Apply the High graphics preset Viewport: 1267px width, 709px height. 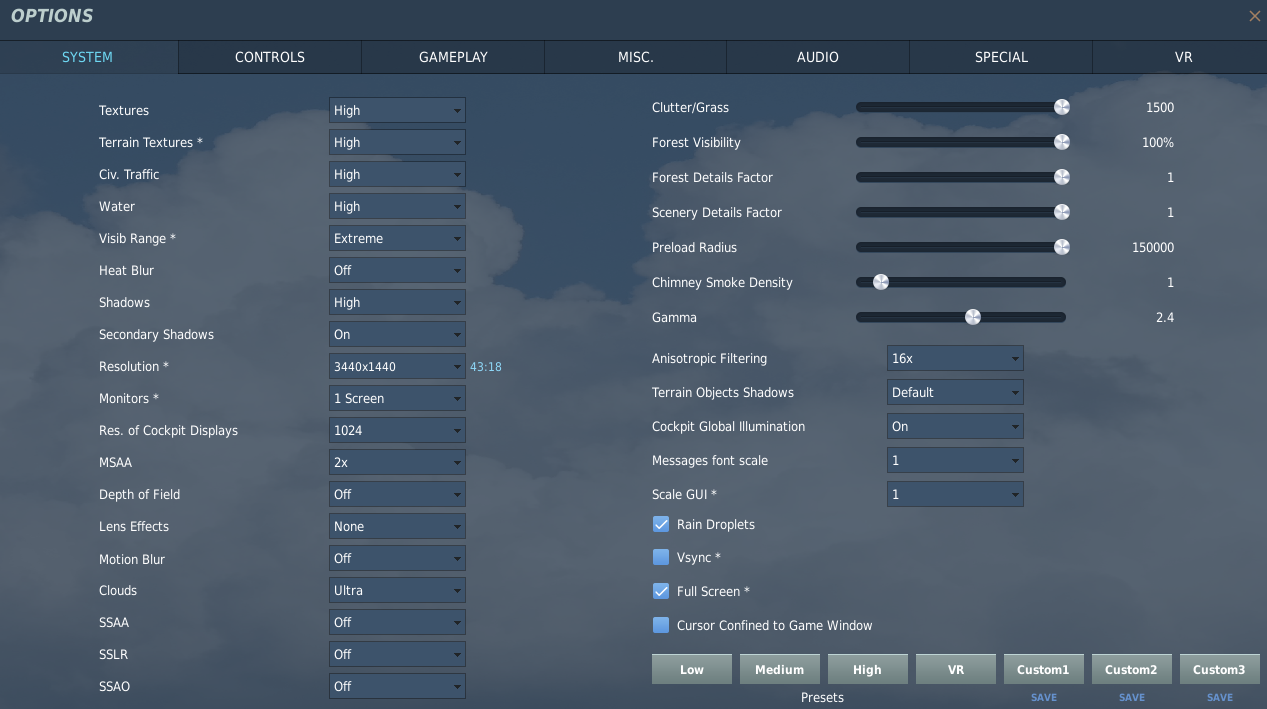click(867, 669)
